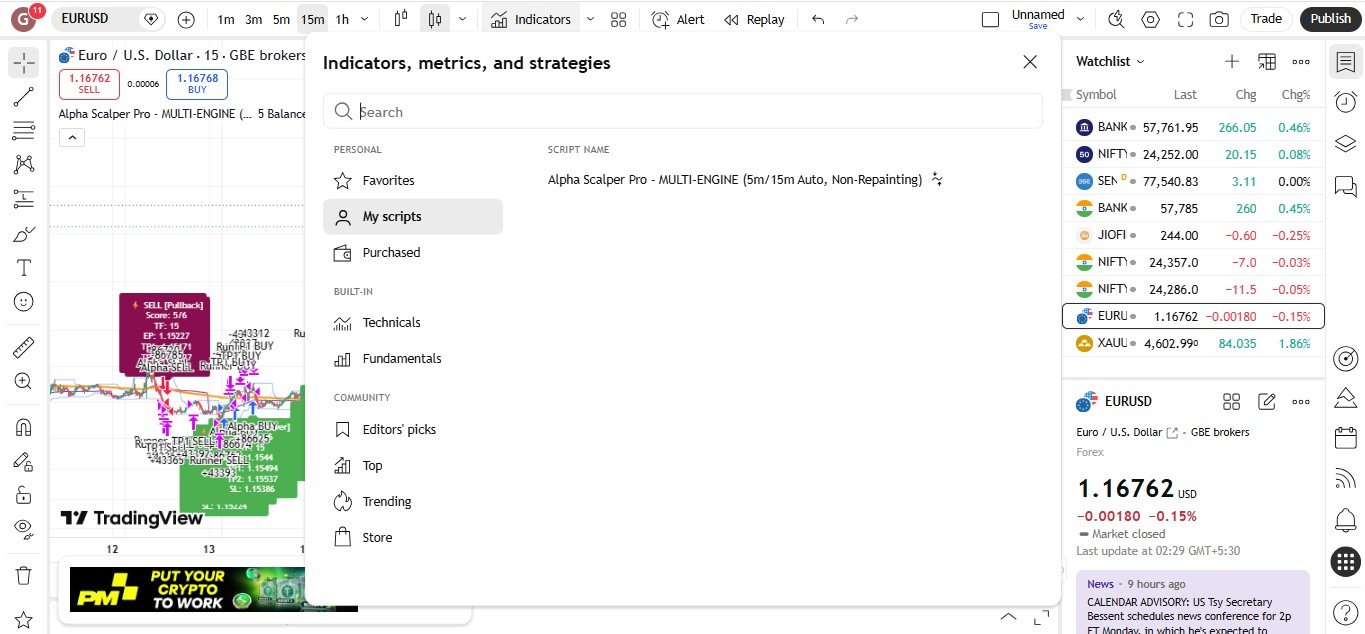This screenshot has width=1365, height=634.
Task: Select the text annotation tool
Action: coord(24,268)
